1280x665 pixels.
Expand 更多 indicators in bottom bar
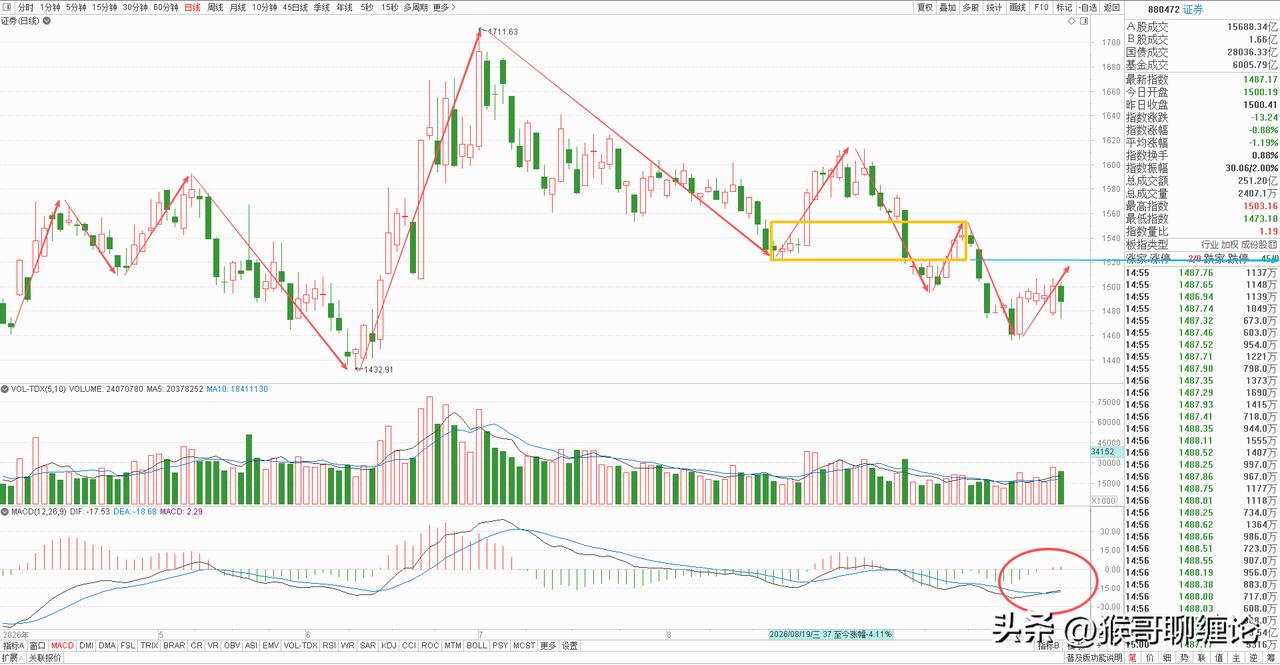coord(548,646)
